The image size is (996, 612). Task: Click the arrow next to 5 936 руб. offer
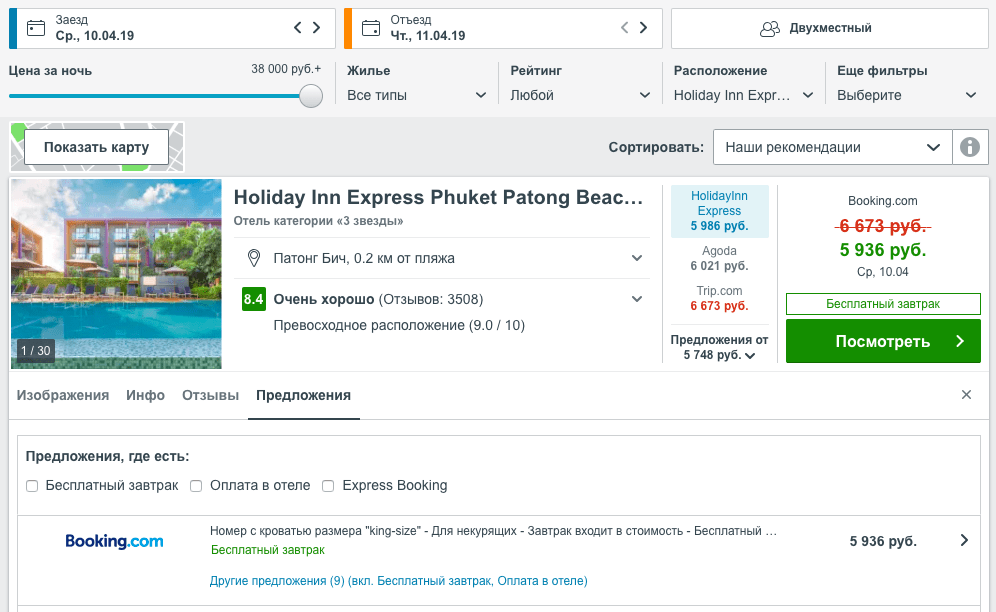964,540
